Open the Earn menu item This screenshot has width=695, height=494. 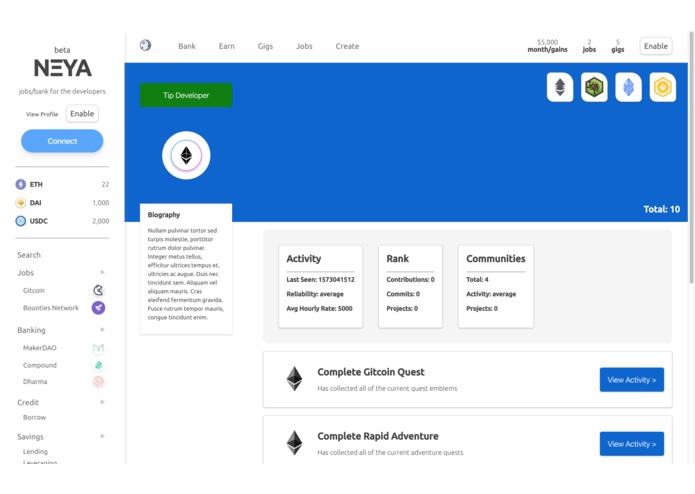[226, 46]
